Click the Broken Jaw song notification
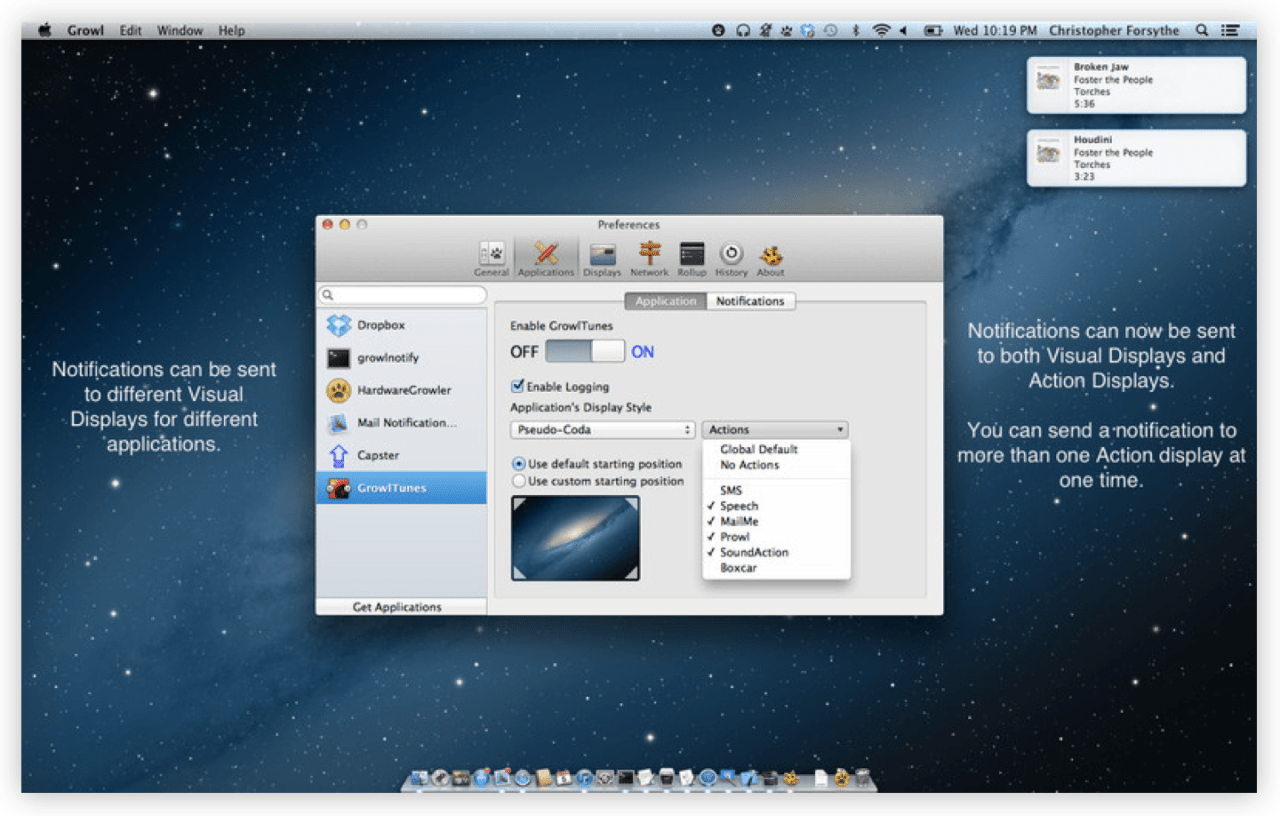This screenshot has height=816, width=1280. [x=1136, y=85]
